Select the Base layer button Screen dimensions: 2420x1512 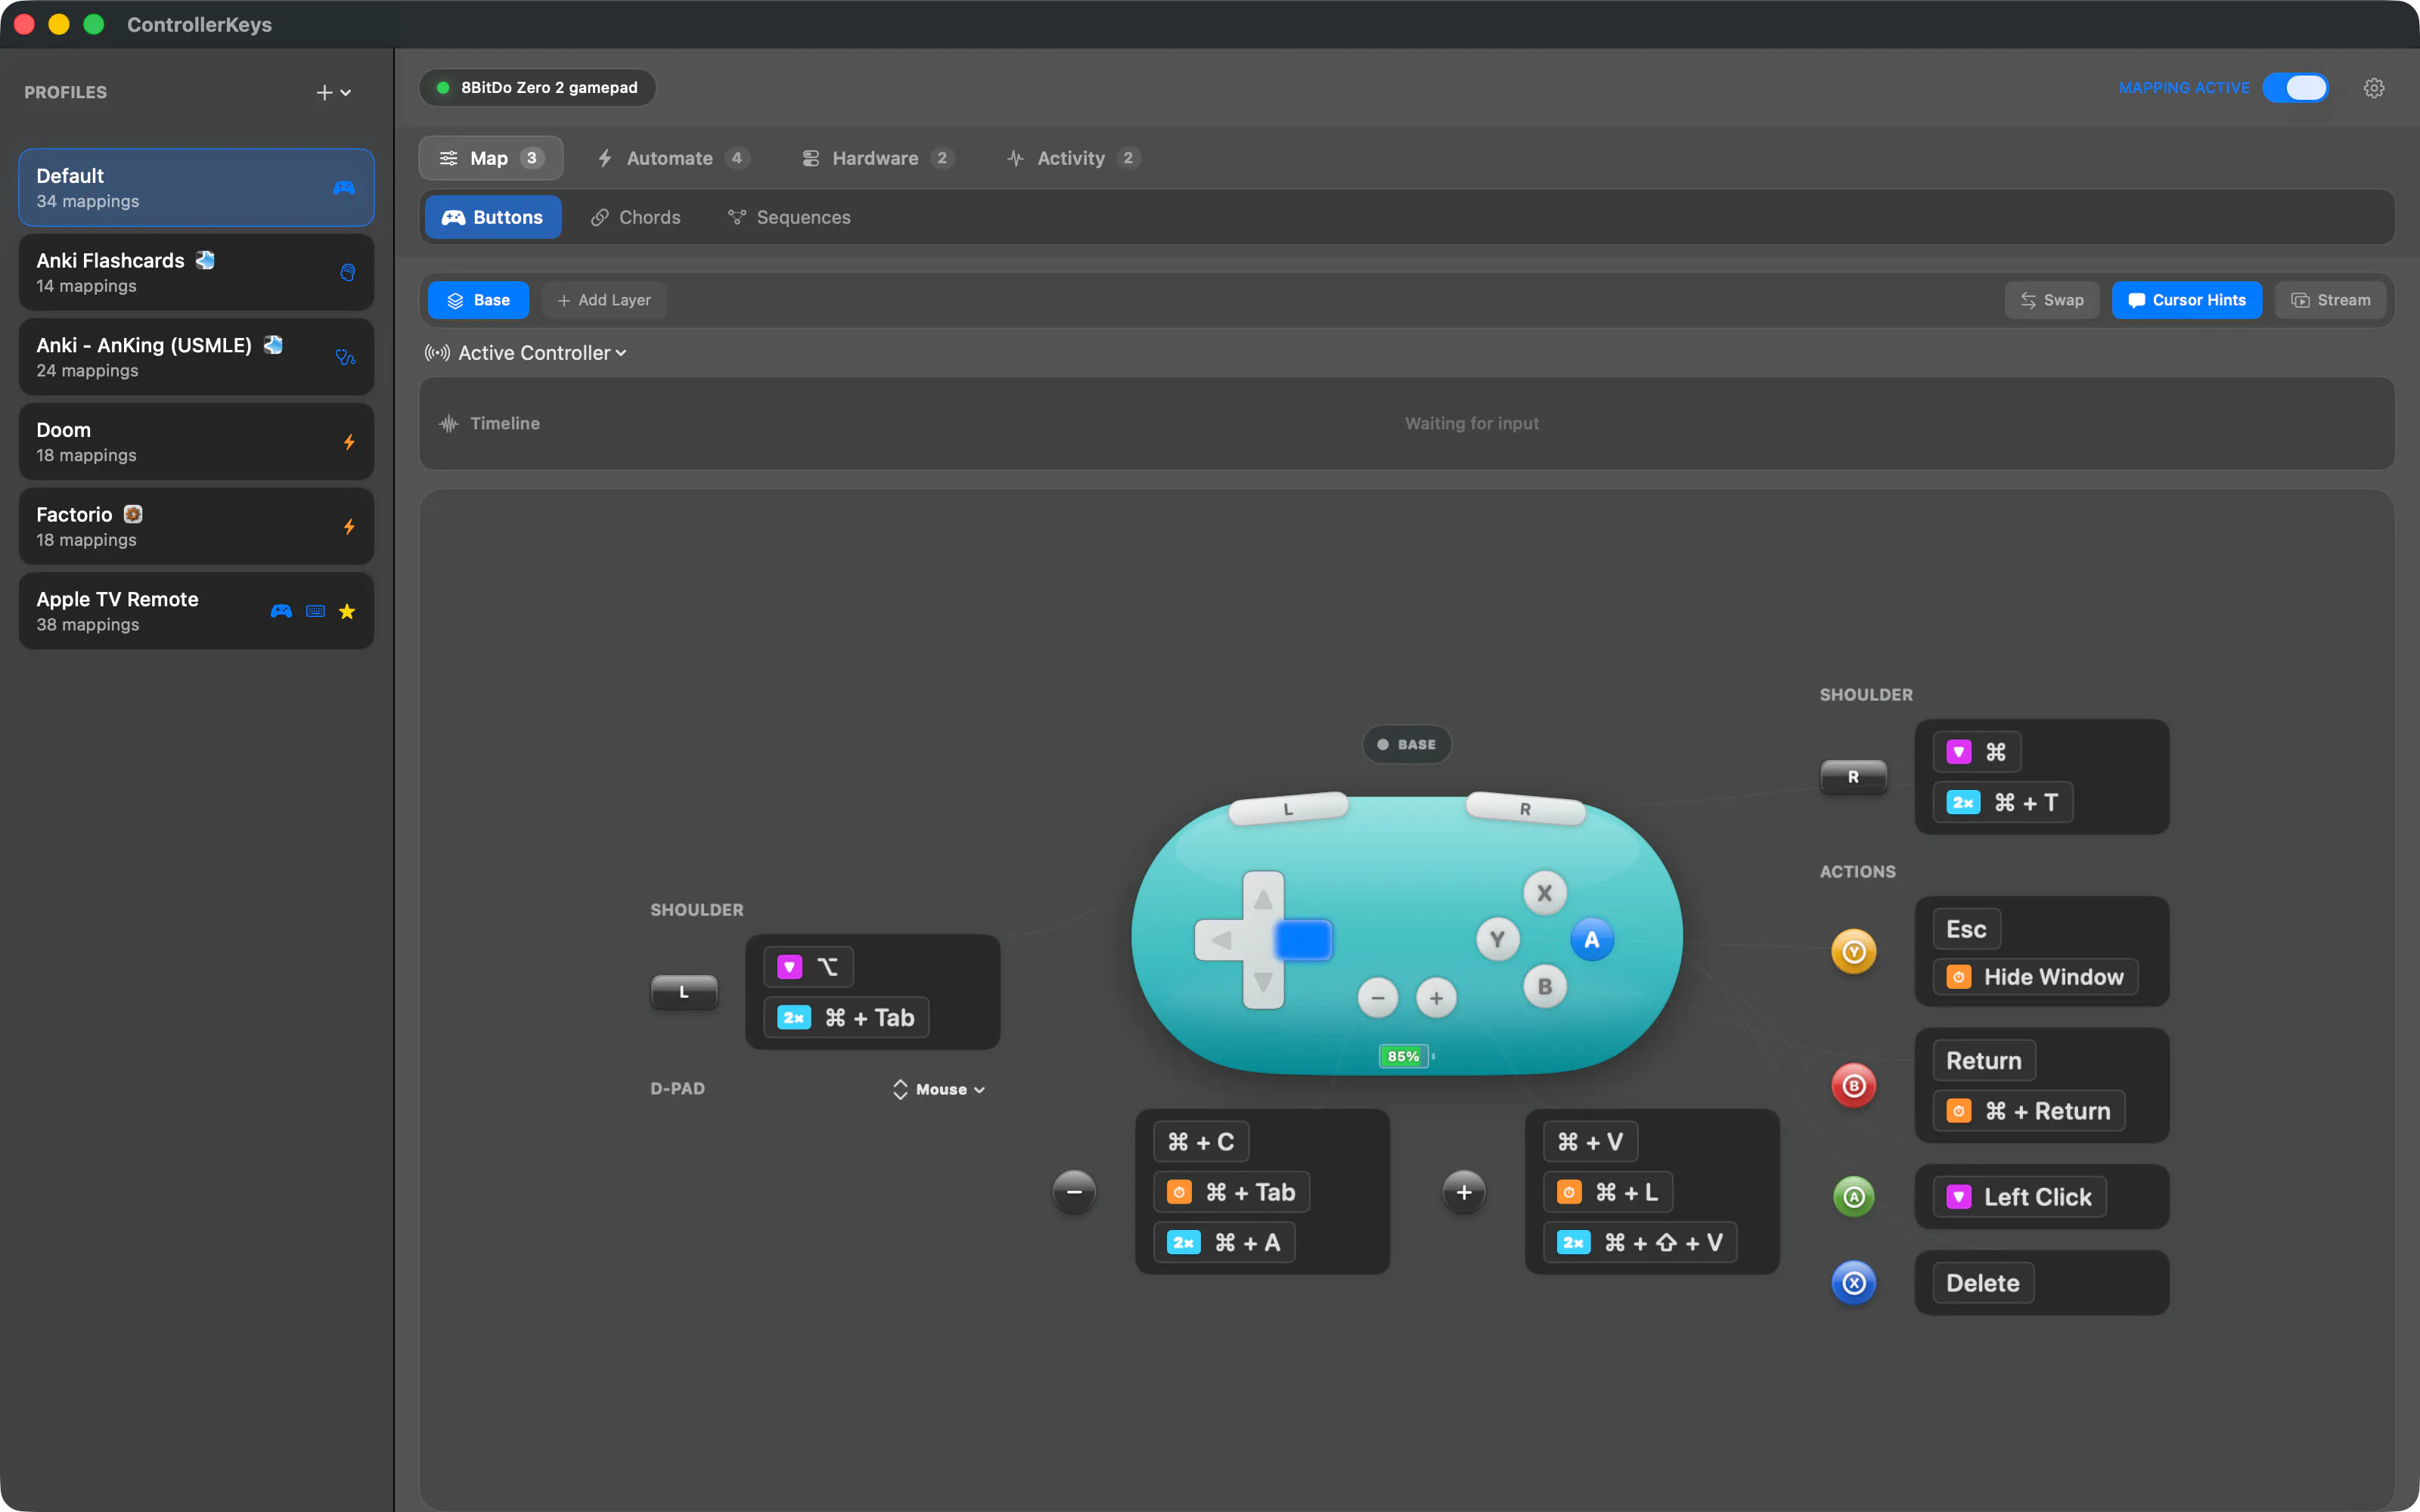click(478, 300)
